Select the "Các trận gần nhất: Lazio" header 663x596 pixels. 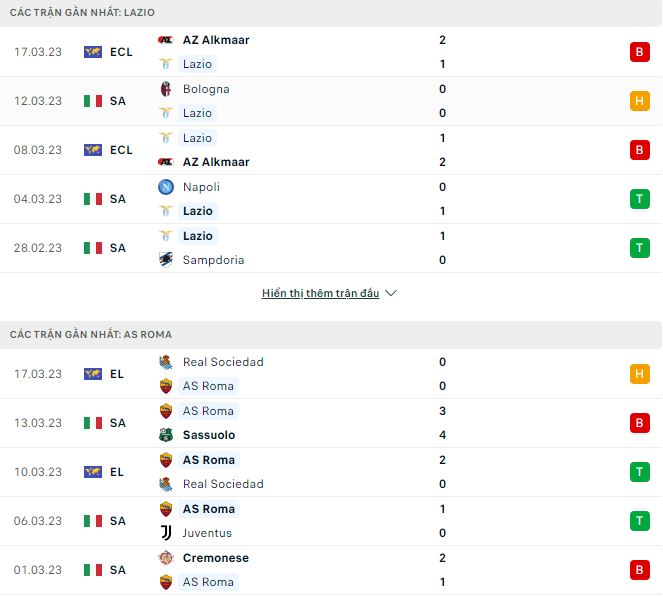coord(83,12)
